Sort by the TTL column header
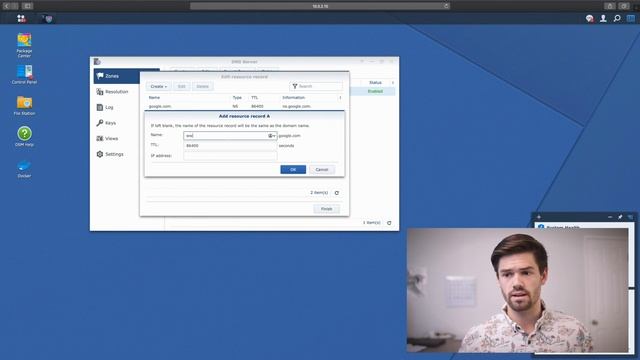640x360 pixels. tap(255, 98)
